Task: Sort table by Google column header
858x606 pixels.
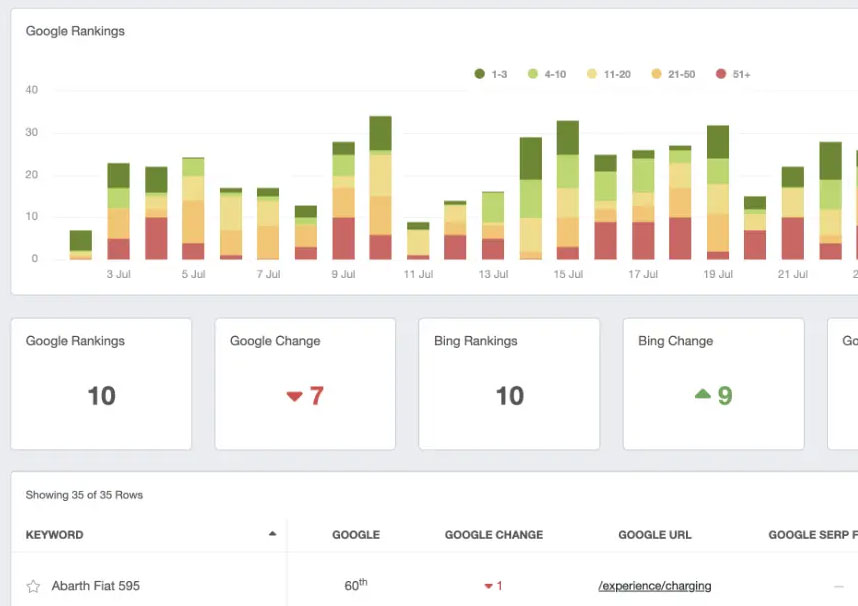Action: [x=356, y=535]
